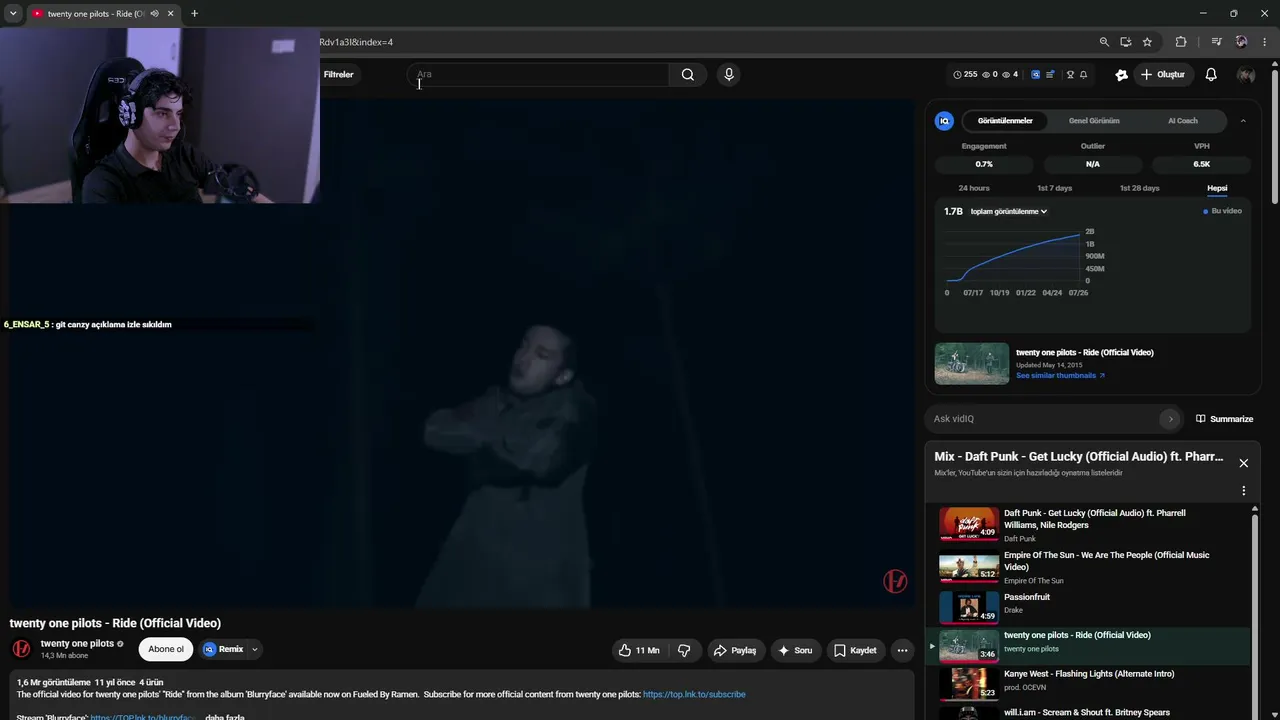Save the video with Kaydet

855,650
